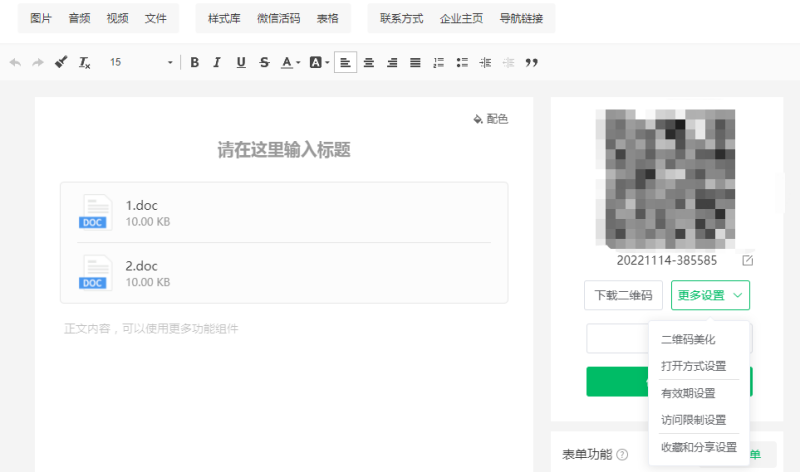The image size is (800, 472).
Task: Click 下载二维码 button
Action: click(623, 295)
